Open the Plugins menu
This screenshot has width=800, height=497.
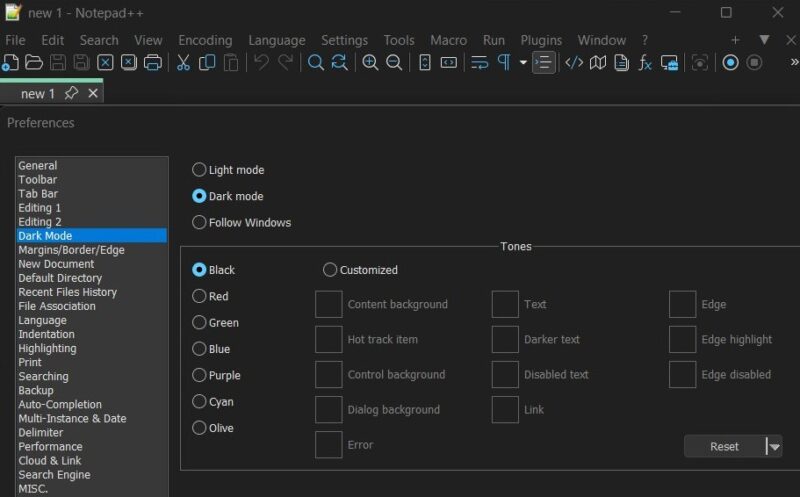[x=541, y=40]
